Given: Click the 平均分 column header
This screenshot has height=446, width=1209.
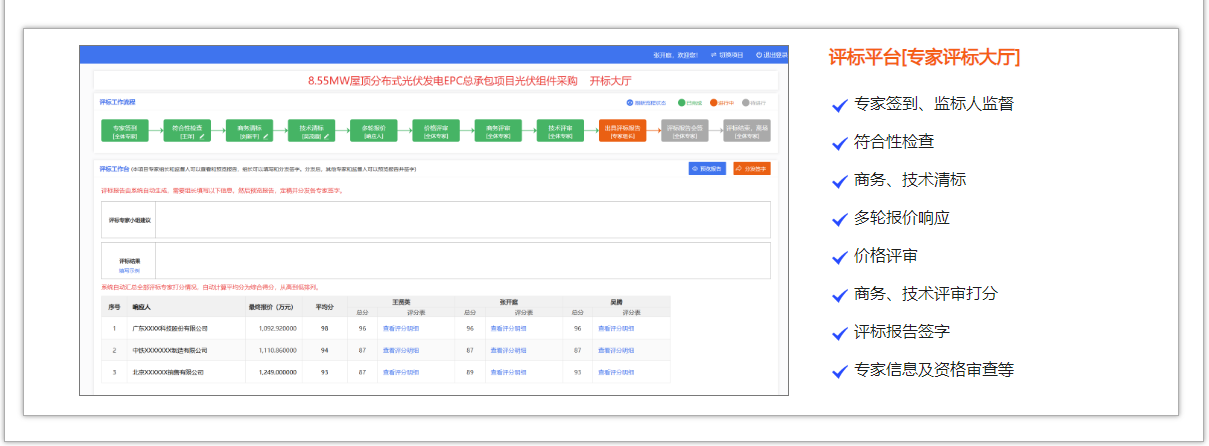Looking at the screenshot, I should coord(324,307).
